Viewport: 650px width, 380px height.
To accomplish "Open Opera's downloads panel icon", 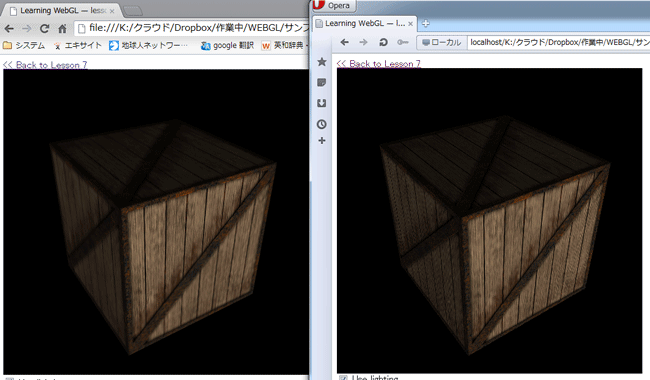I will [x=322, y=103].
